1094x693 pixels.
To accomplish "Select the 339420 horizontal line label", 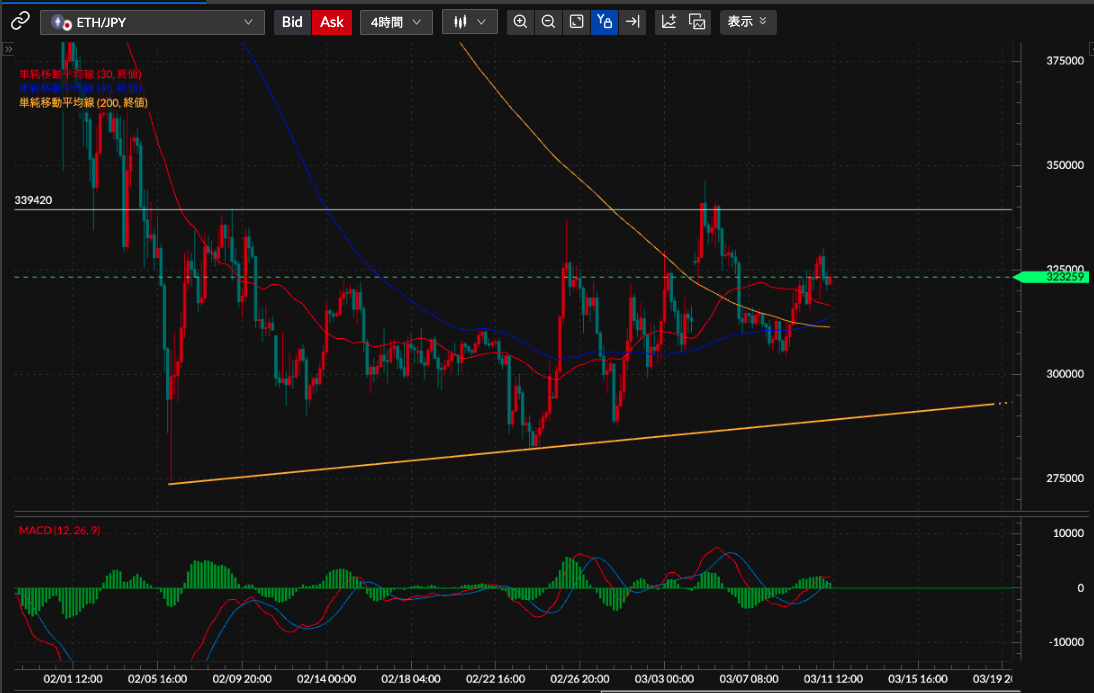I will click(34, 200).
